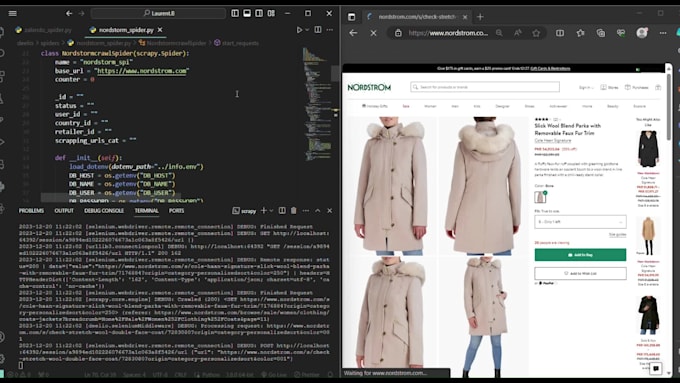
Task: Click the green Add to Bag button
Action: [580, 255]
